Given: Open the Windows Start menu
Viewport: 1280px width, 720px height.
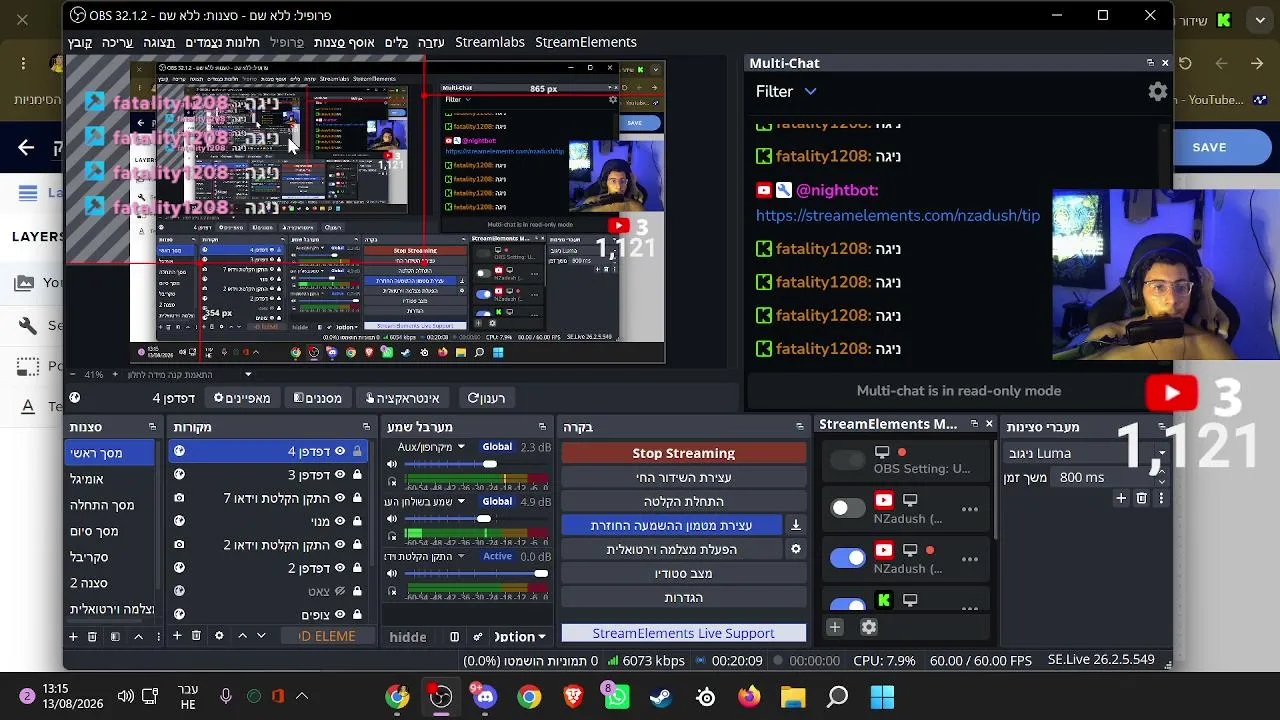Looking at the screenshot, I should (882, 697).
